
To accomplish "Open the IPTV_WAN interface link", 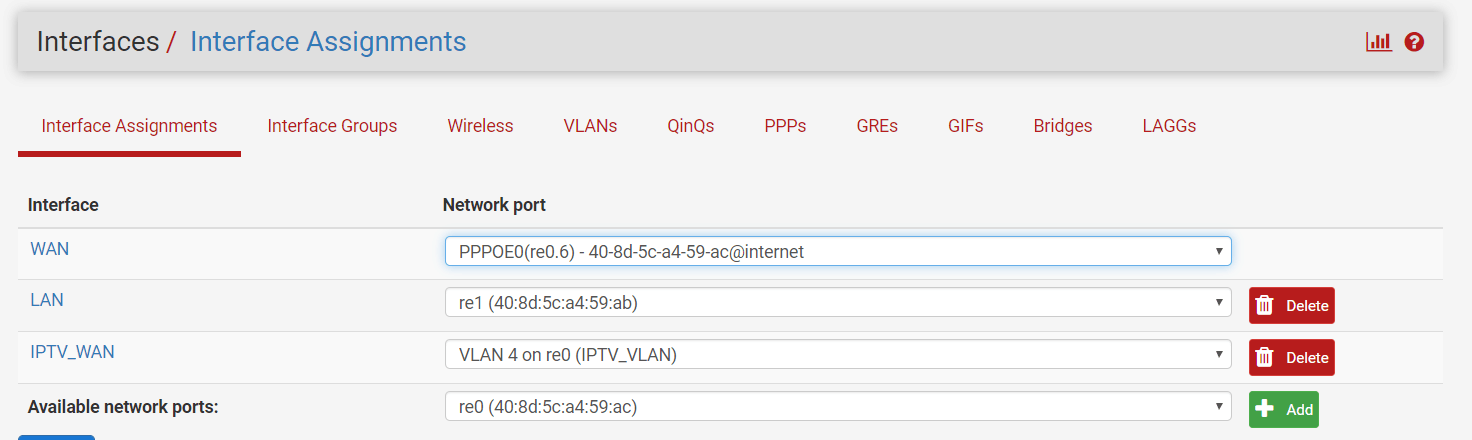I will (72, 352).
